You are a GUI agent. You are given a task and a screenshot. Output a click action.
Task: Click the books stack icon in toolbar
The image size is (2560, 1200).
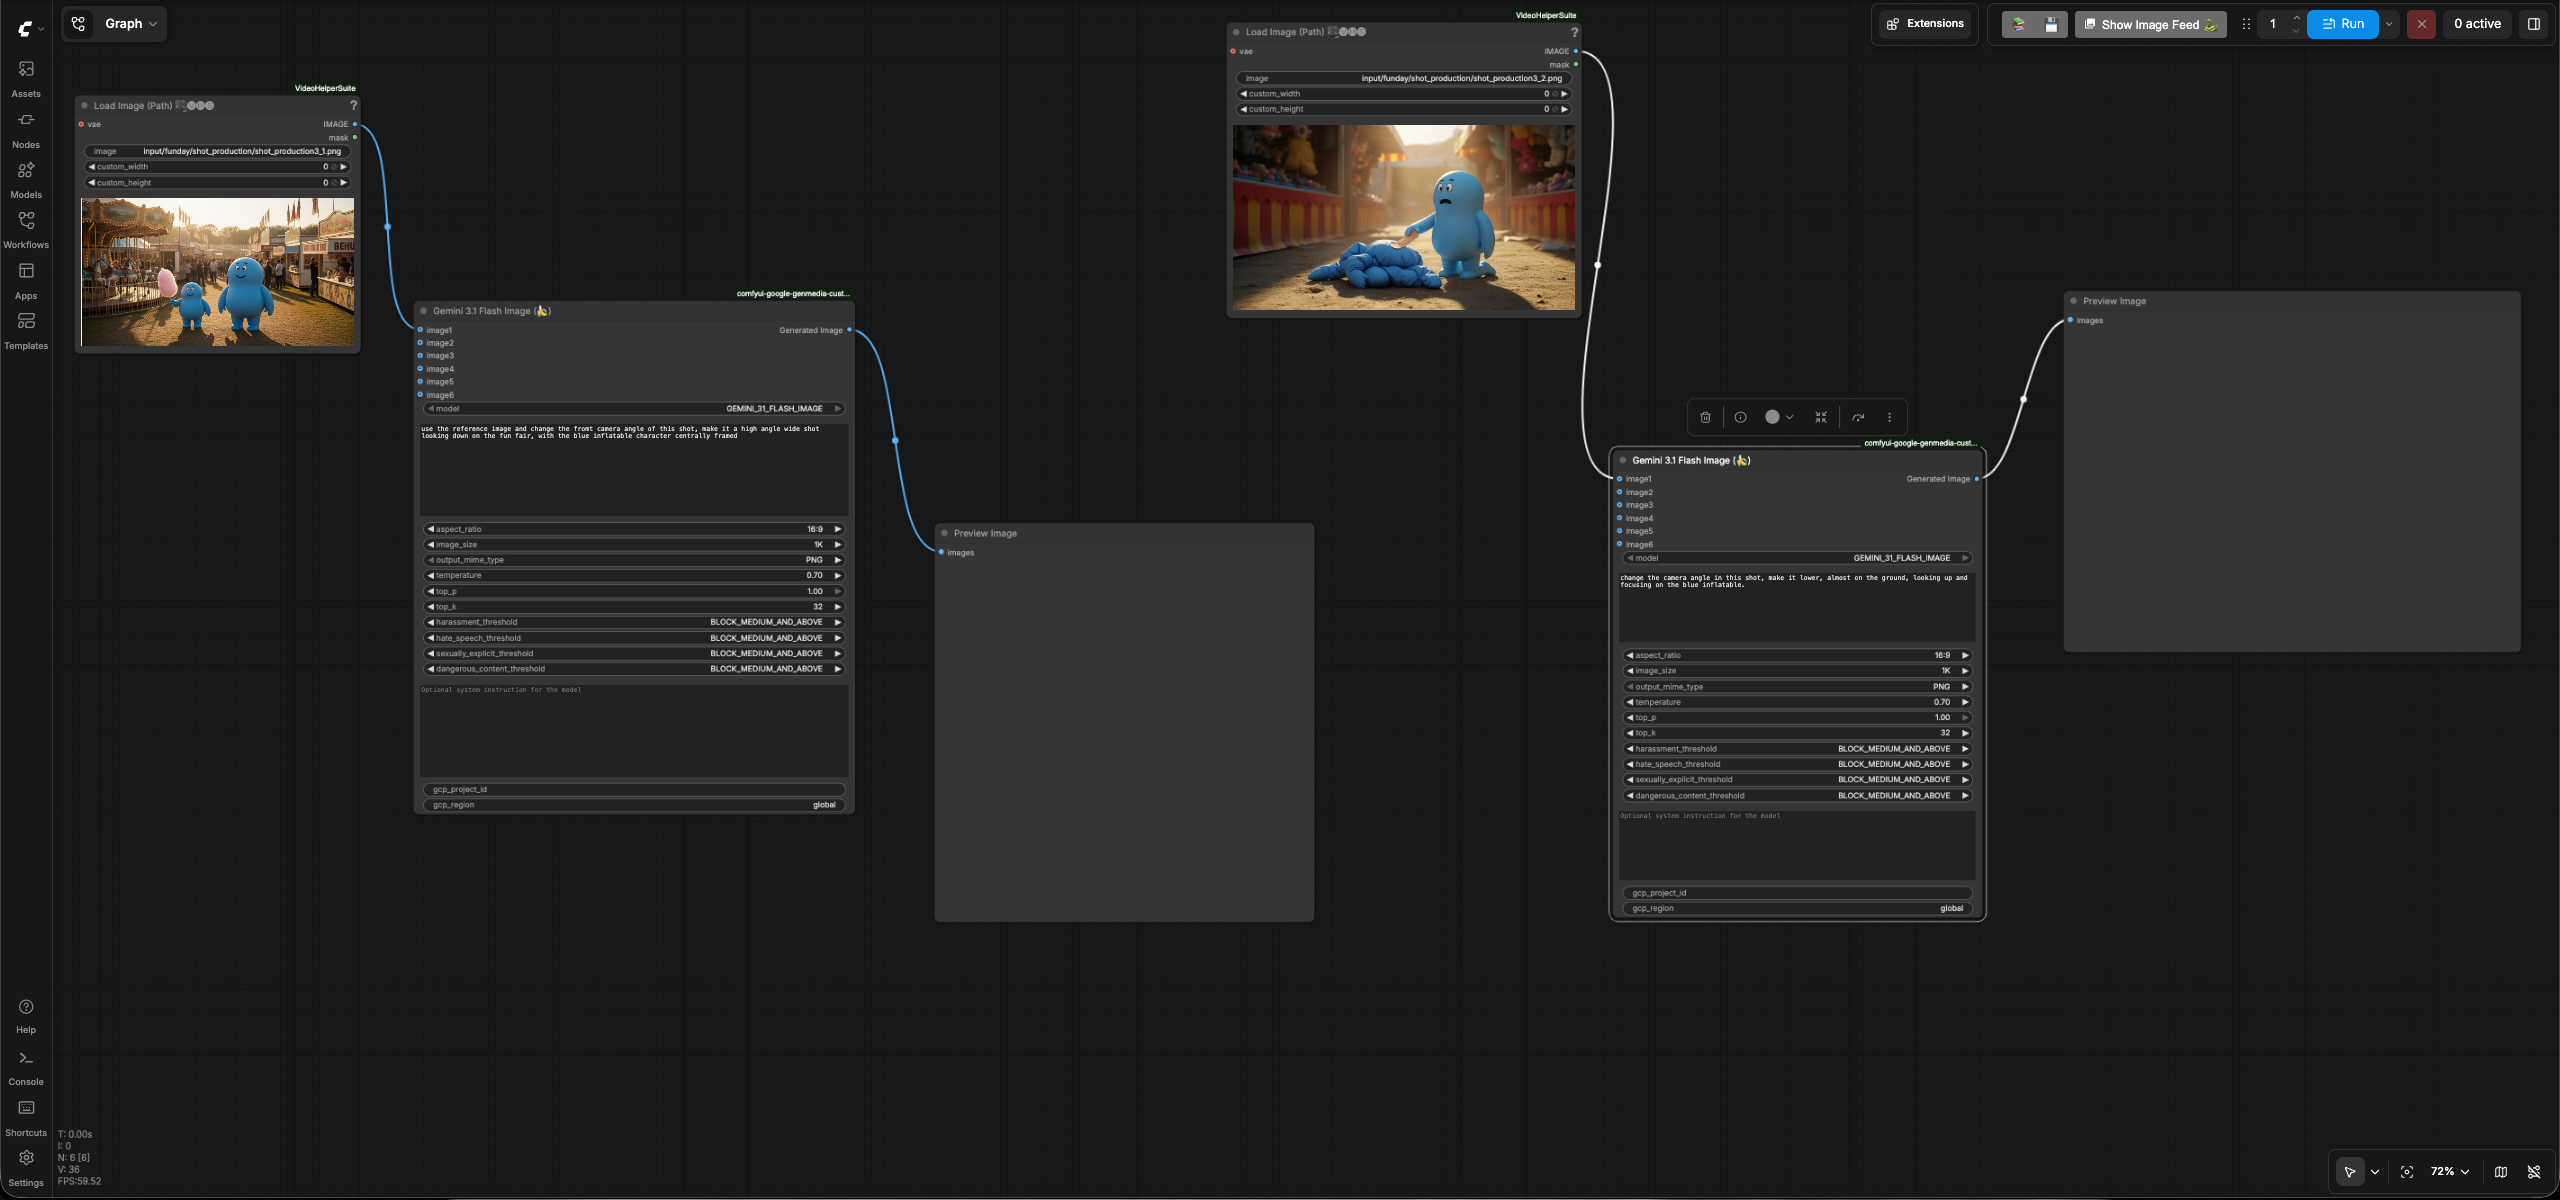tap(2019, 24)
